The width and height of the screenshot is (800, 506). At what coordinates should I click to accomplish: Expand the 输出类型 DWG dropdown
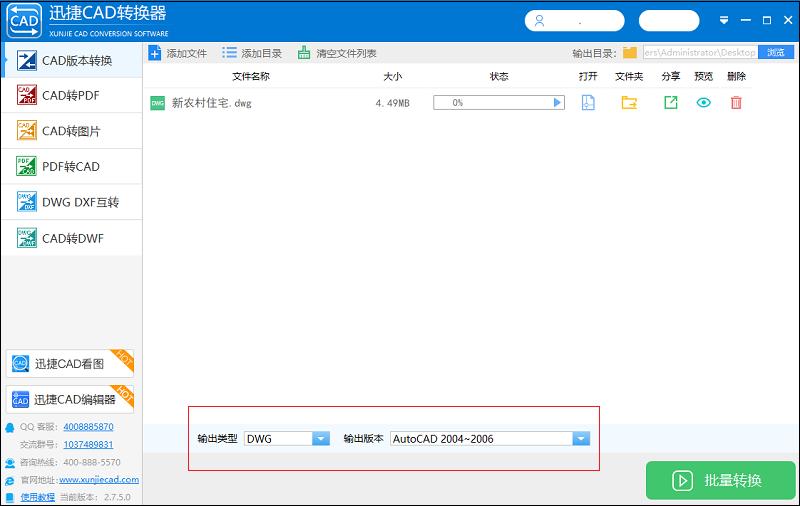click(321, 439)
